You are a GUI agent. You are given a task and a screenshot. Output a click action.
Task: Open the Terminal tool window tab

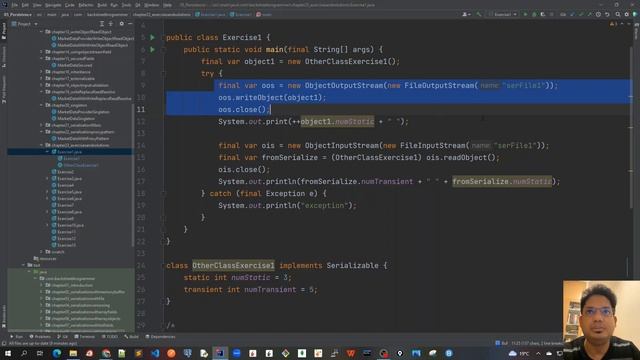84,337
